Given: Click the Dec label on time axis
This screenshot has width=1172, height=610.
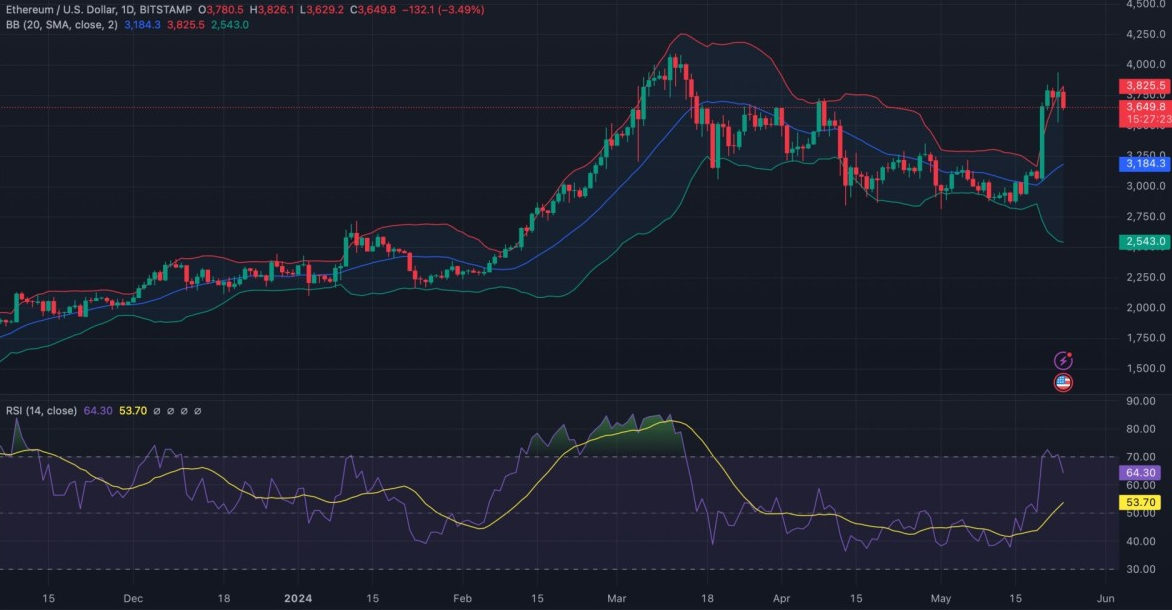Looking at the screenshot, I should pos(133,599).
